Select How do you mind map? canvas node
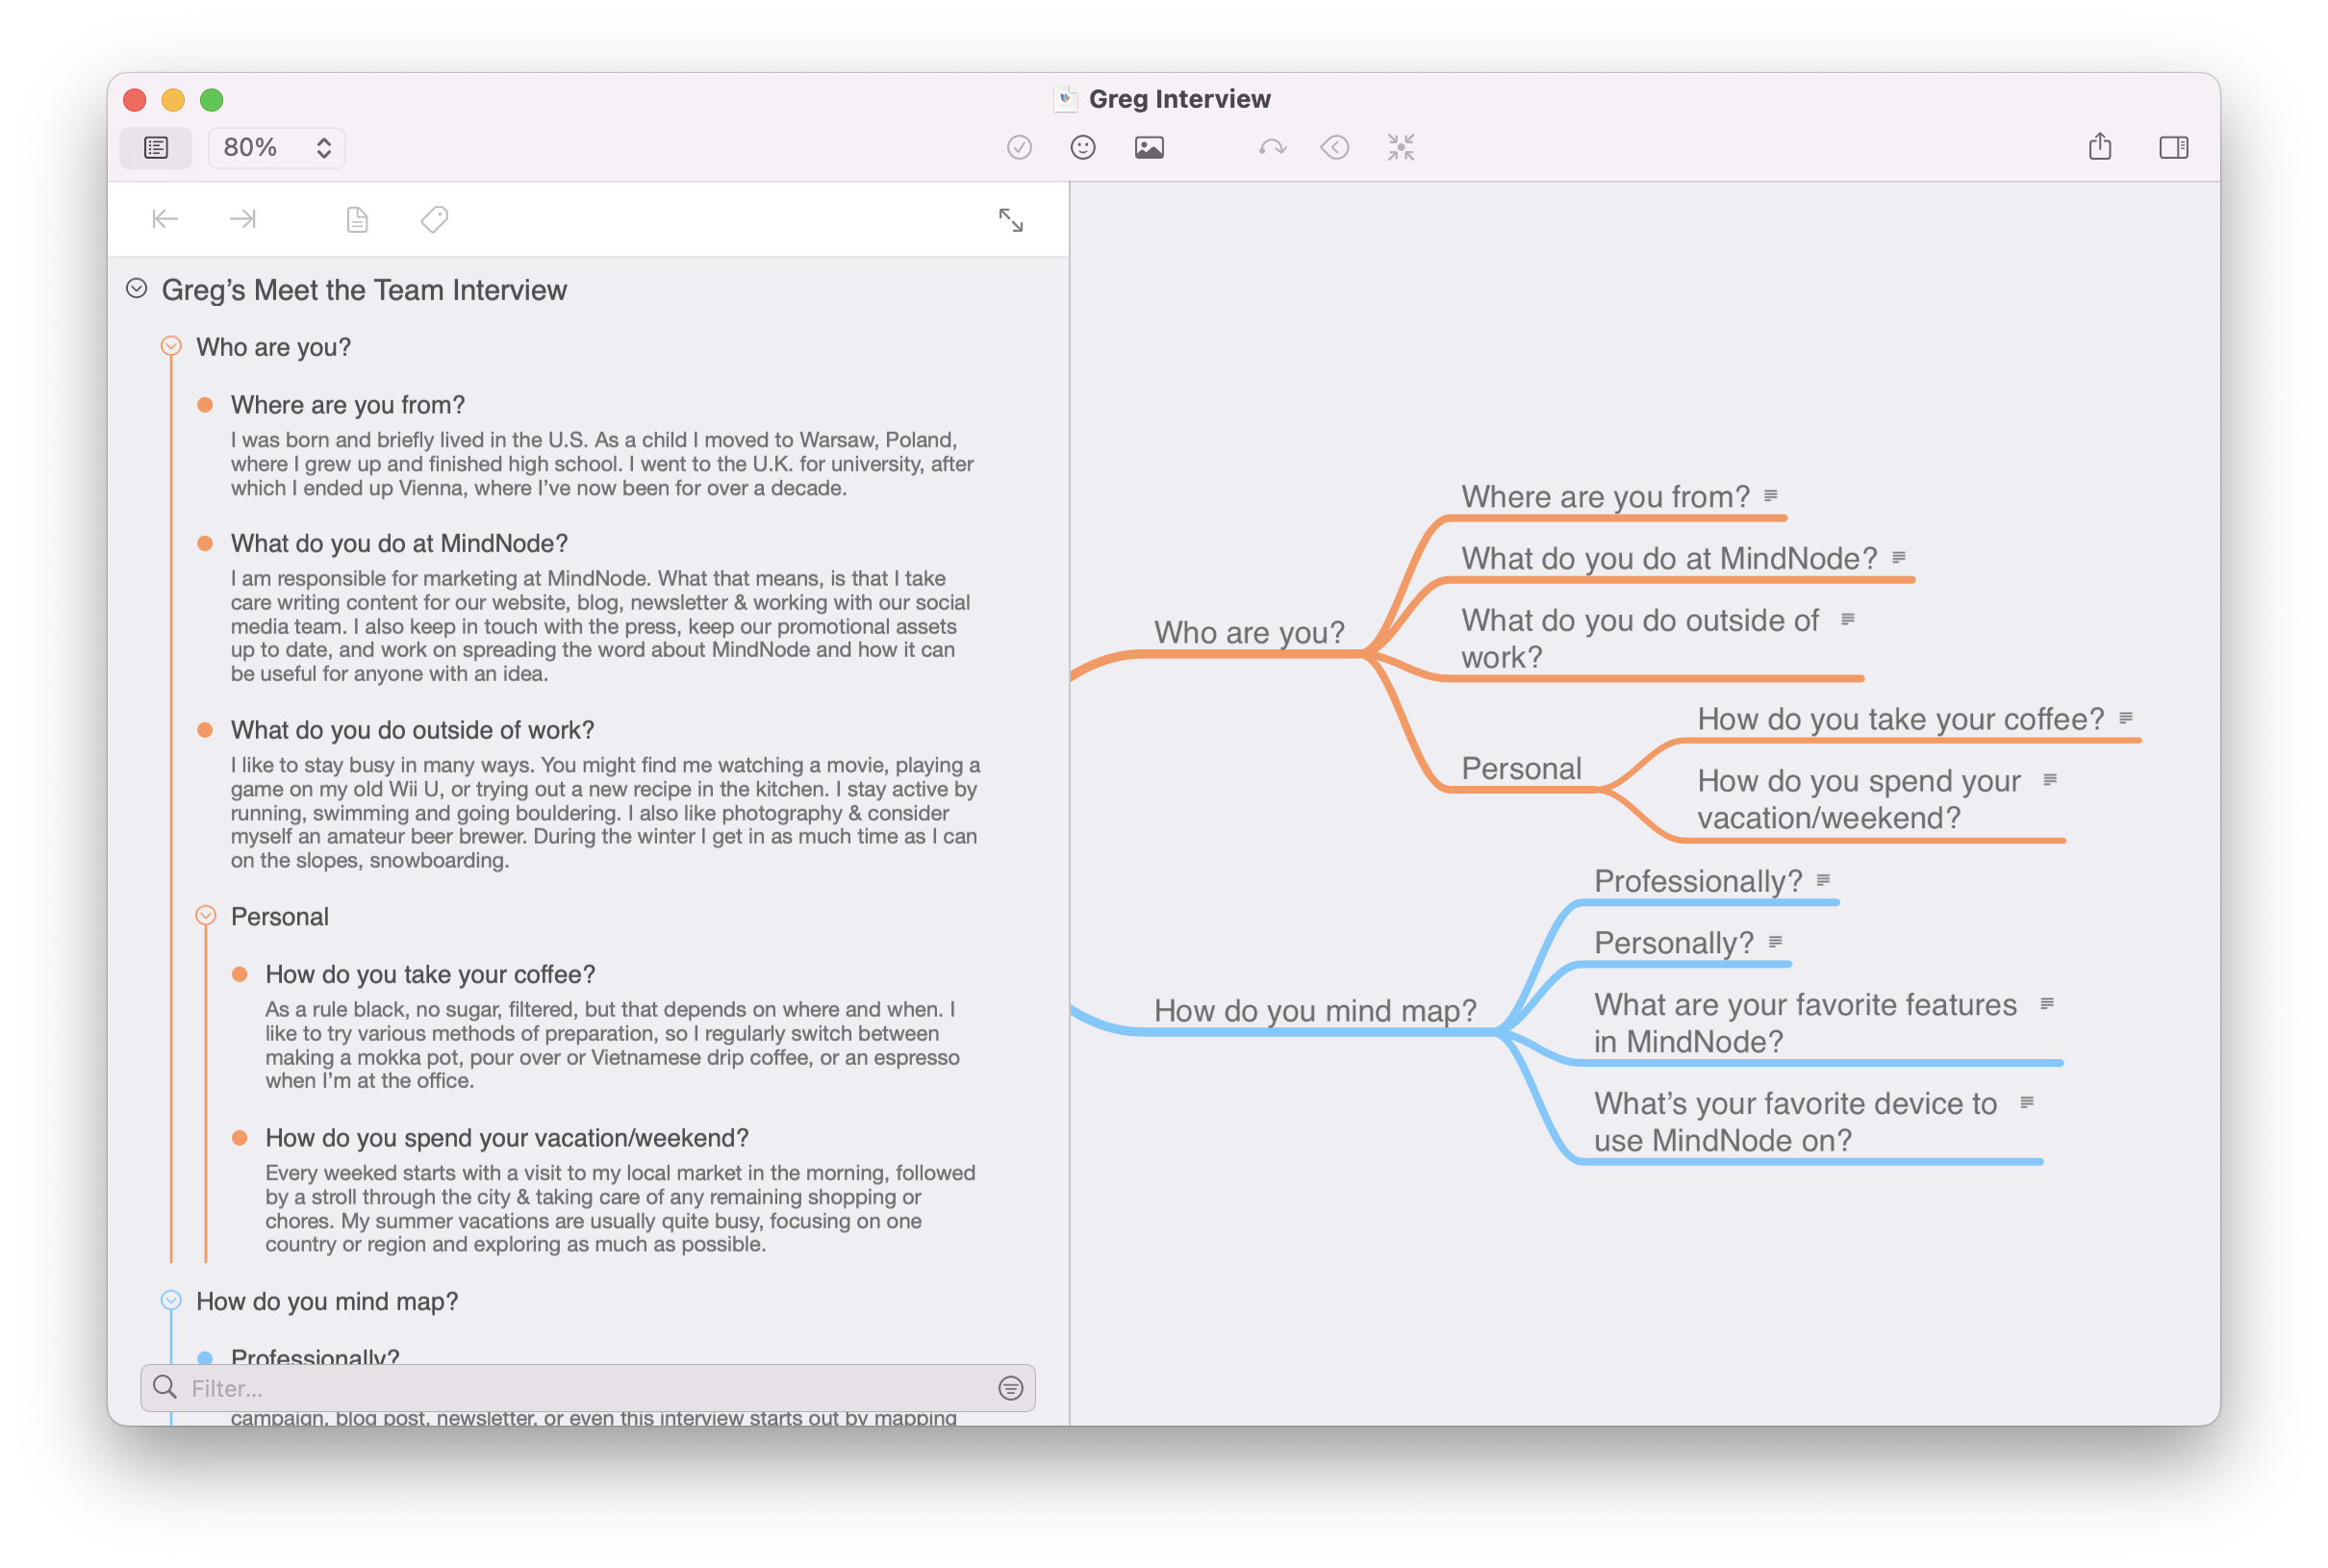The image size is (2328, 1568). [x=1315, y=1010]
